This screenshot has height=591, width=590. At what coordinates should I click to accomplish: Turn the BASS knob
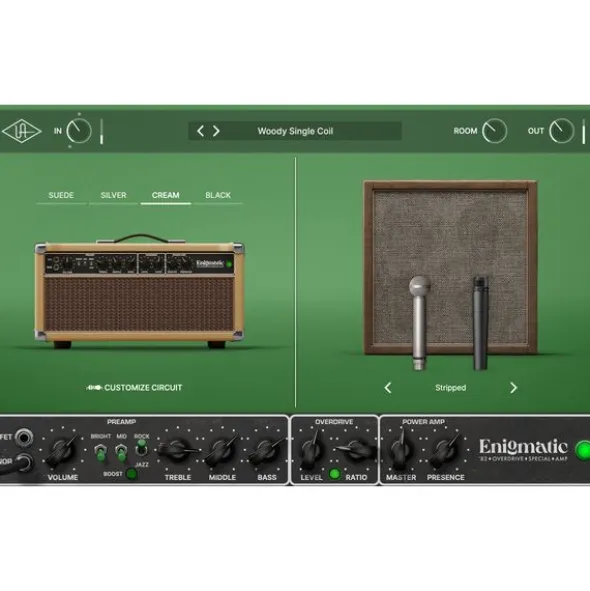(x=267, y=450)
